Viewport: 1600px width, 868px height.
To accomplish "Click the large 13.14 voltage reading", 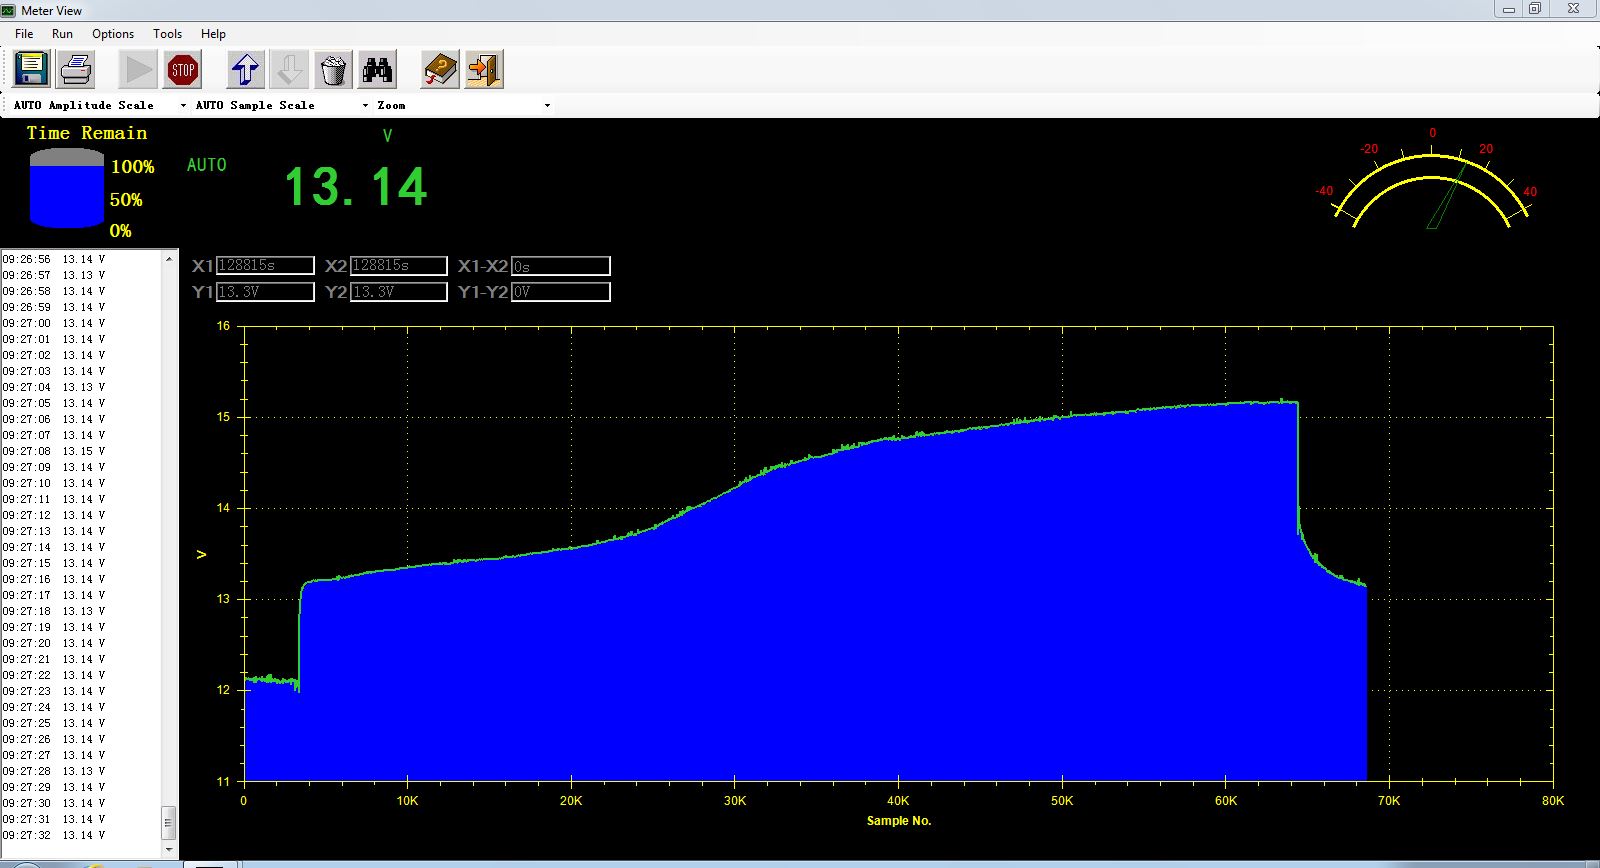I will click(x=356, y=187).
